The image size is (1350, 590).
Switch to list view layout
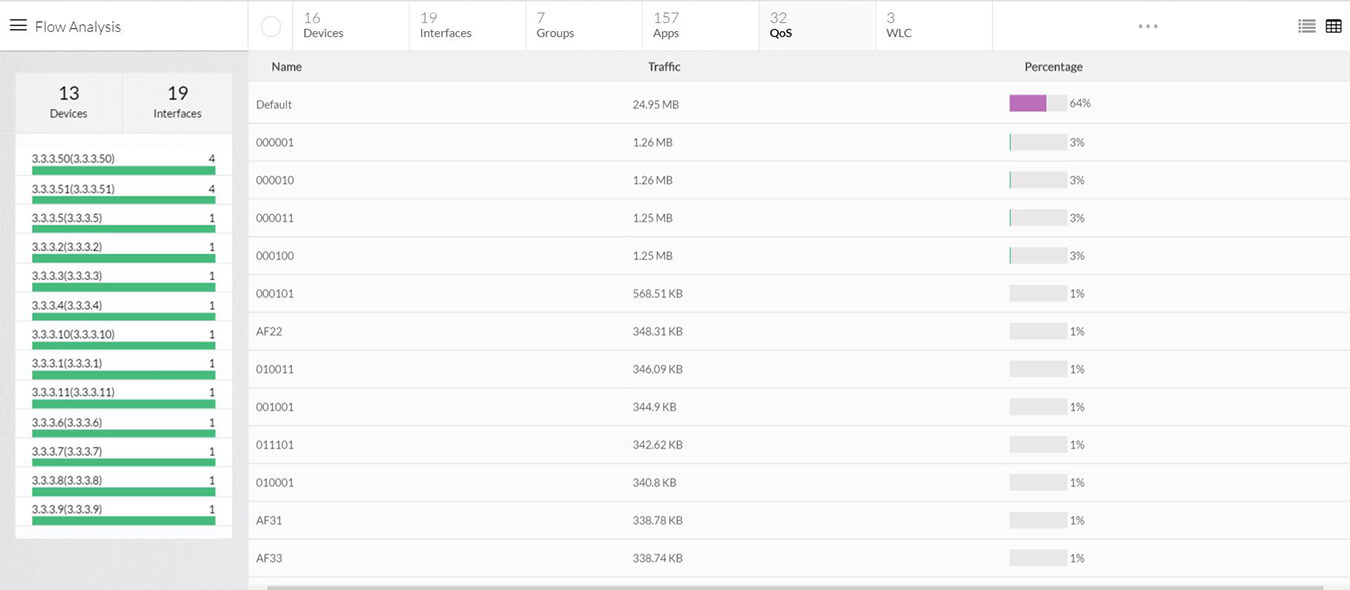[x=1306, y=26]
